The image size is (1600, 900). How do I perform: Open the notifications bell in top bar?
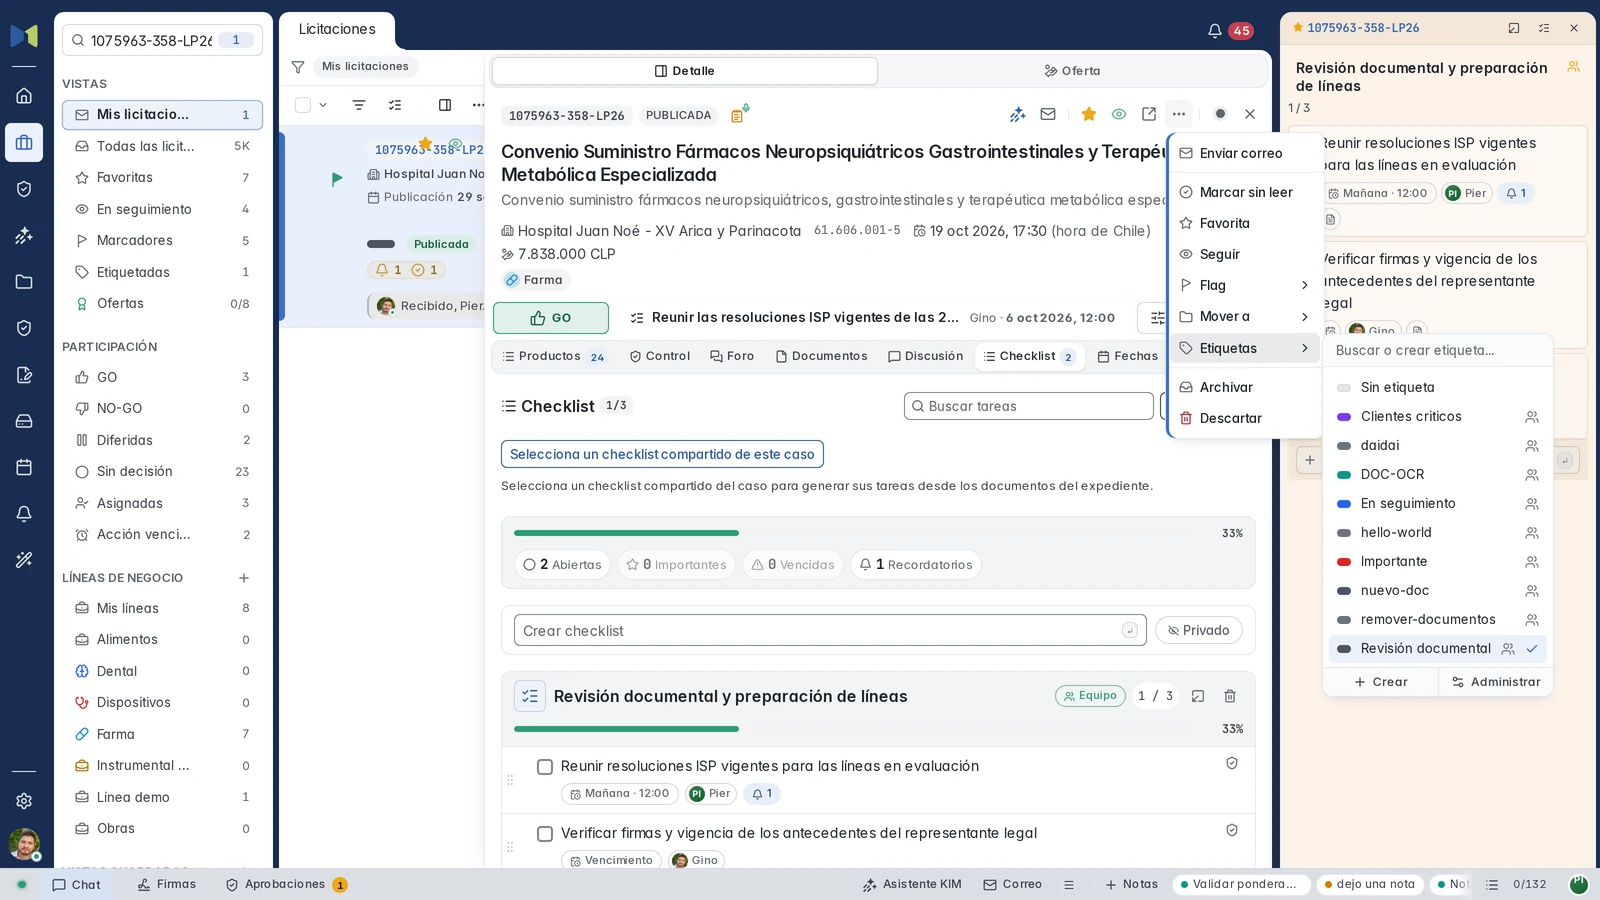click(1214, 30)
